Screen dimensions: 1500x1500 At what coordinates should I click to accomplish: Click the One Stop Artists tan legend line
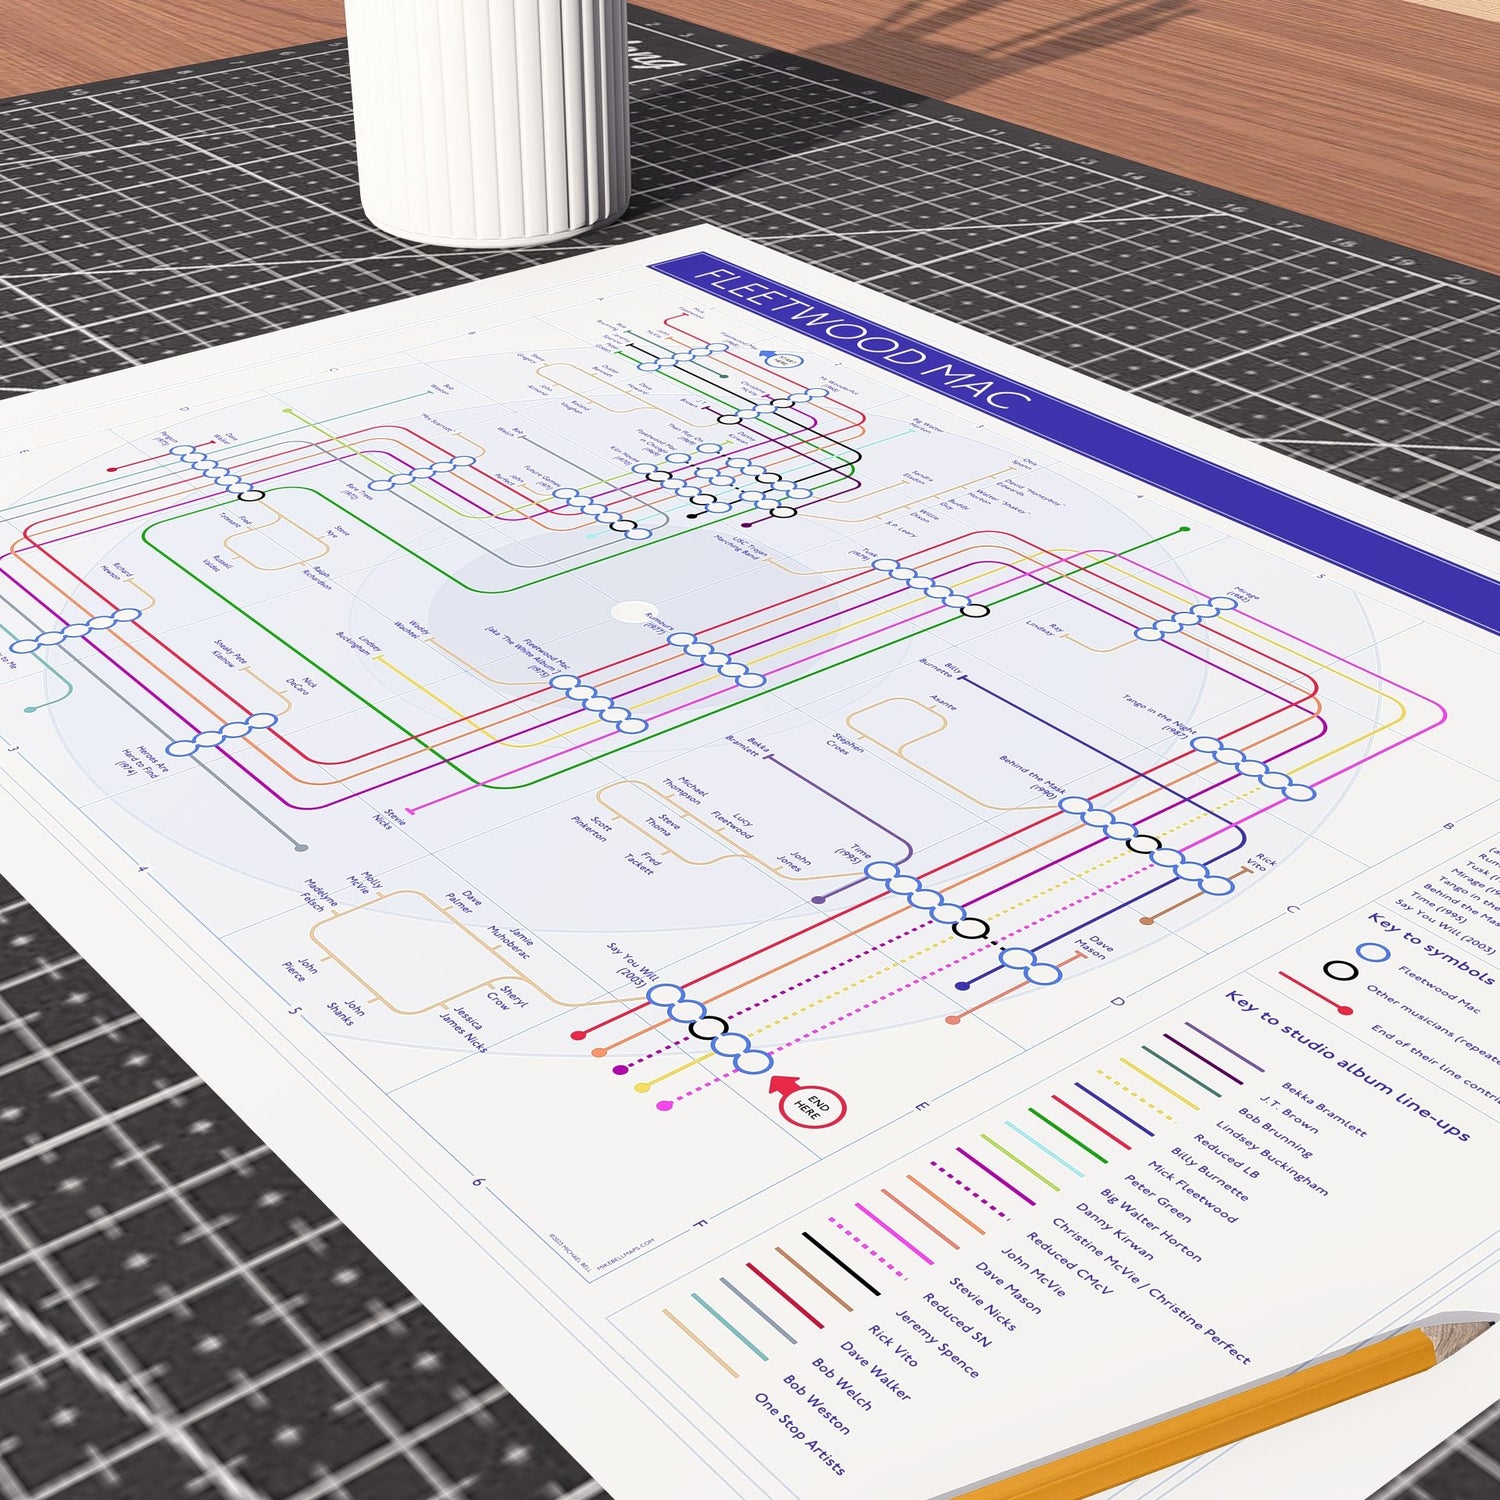pyautogui.click(x=700, y=1343)
